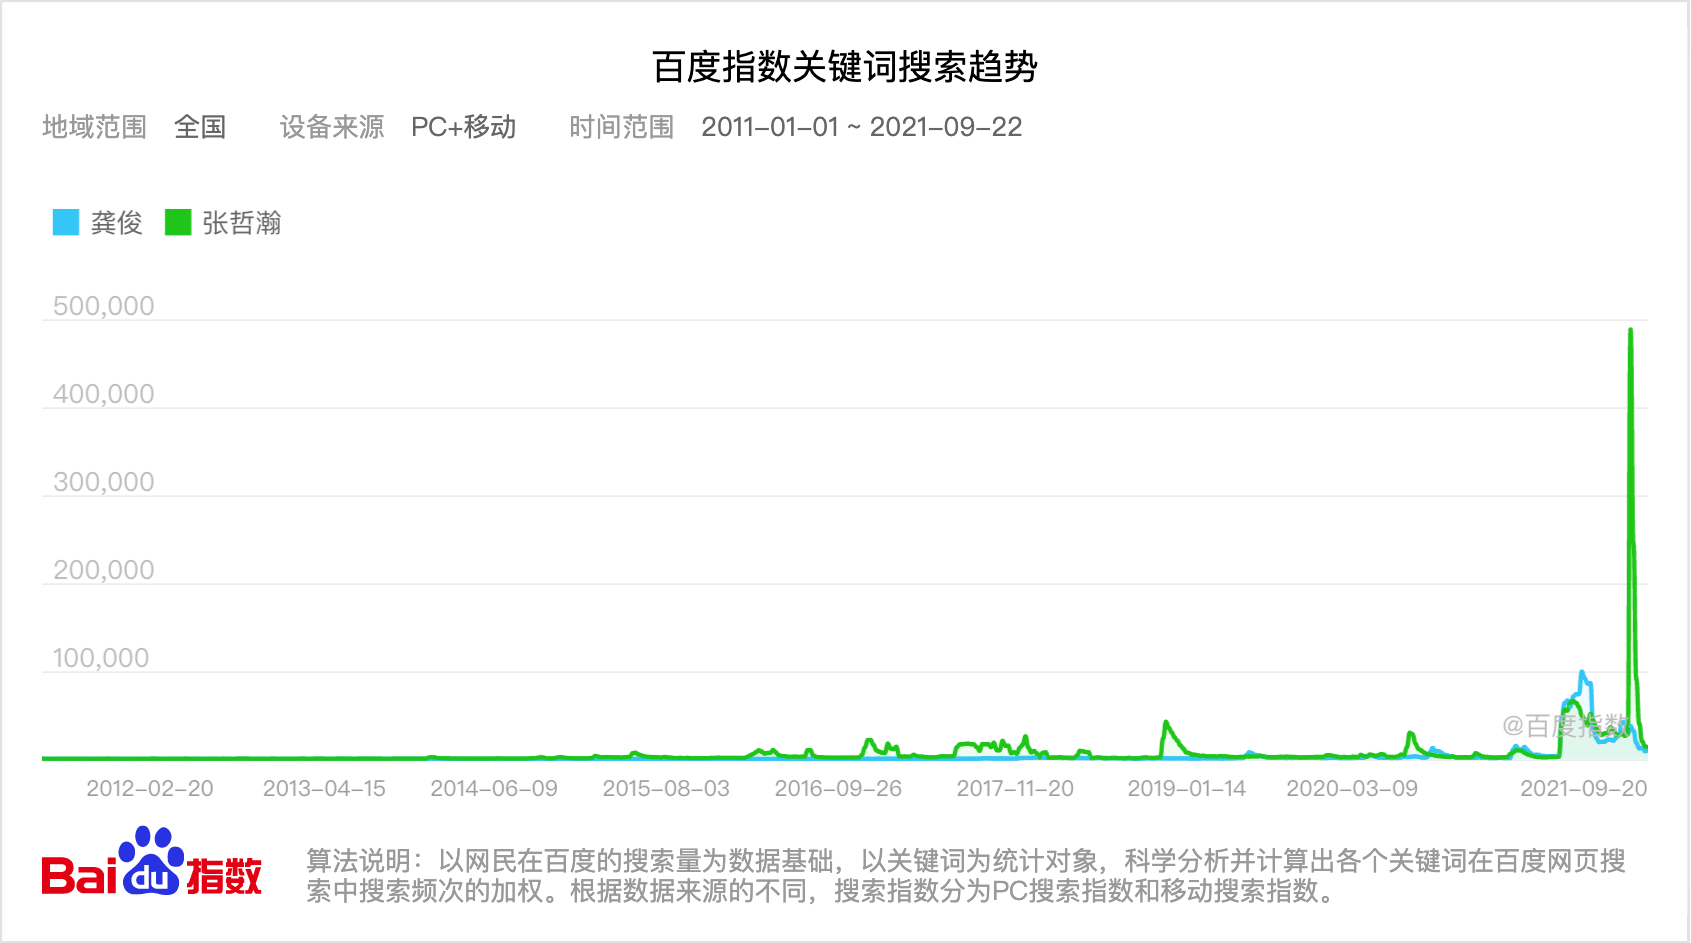Click the 100,000 y-axis label
The image size is (1691, 943).
click(x=101, y=658)
